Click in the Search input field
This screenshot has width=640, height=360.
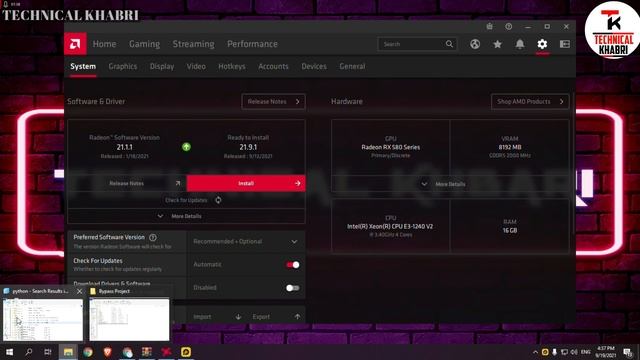click(x=411, y=44)
